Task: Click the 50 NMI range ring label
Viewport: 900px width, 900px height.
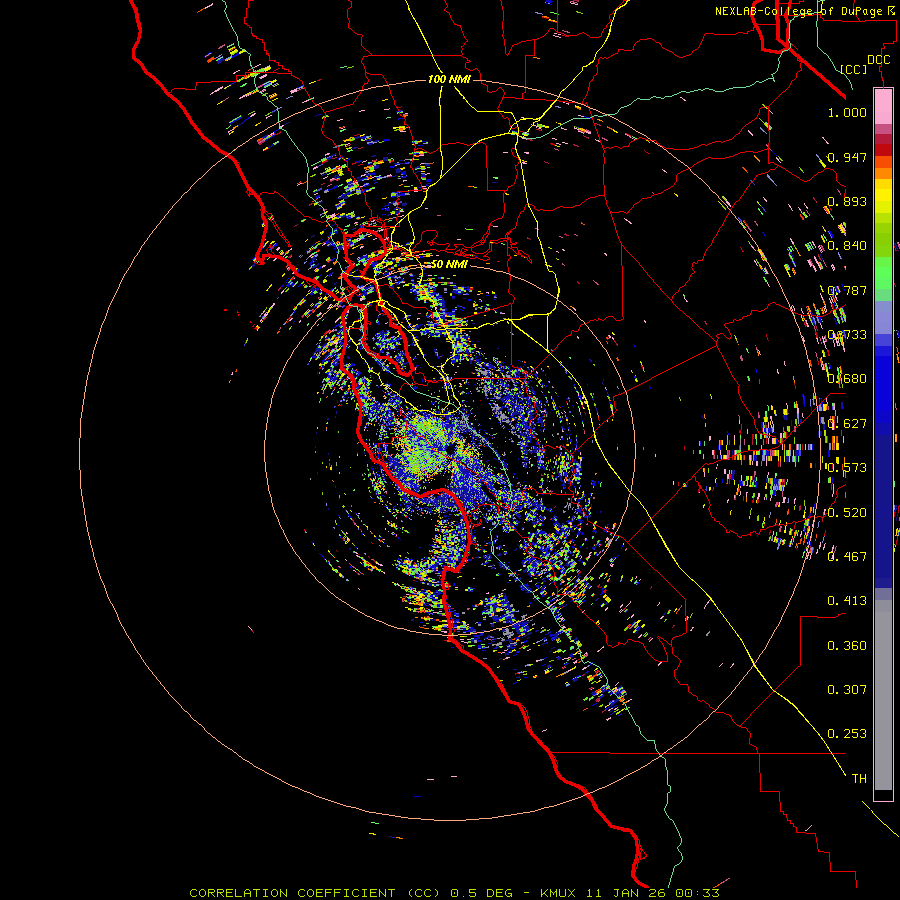Action: click(449, 264)
